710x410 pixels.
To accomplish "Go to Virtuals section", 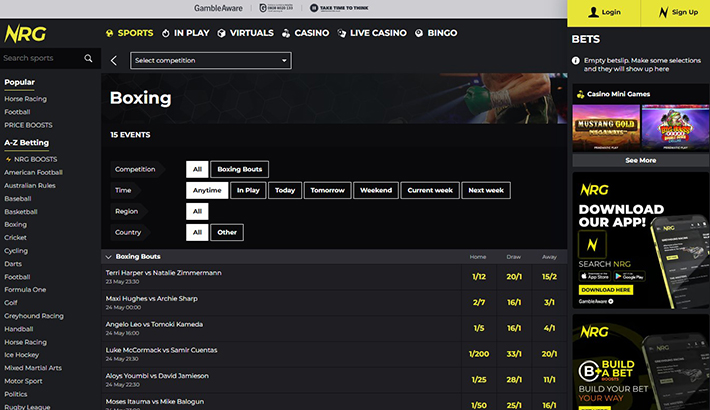I will point(245,33).
